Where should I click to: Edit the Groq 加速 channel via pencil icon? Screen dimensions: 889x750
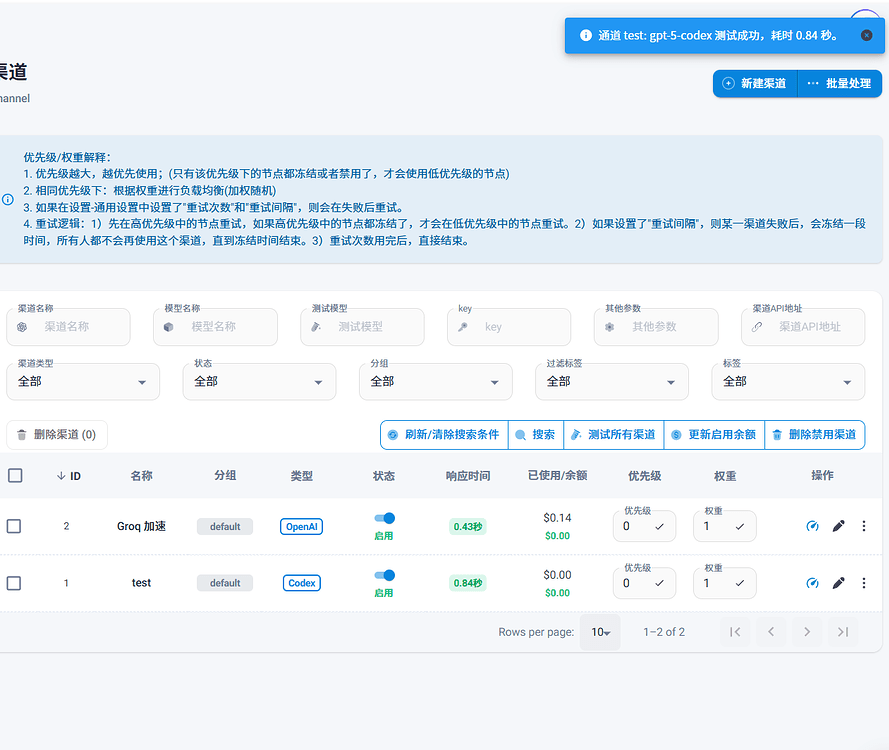839,526
